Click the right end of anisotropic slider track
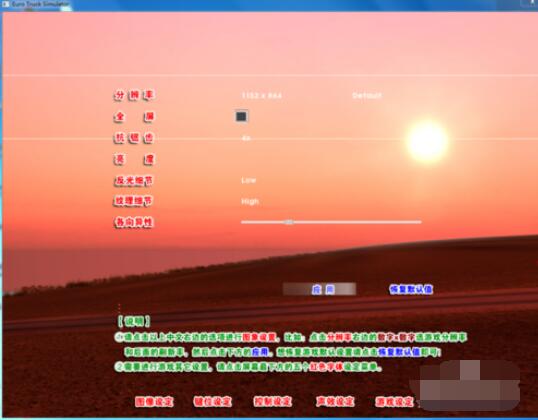 [419, 222]
